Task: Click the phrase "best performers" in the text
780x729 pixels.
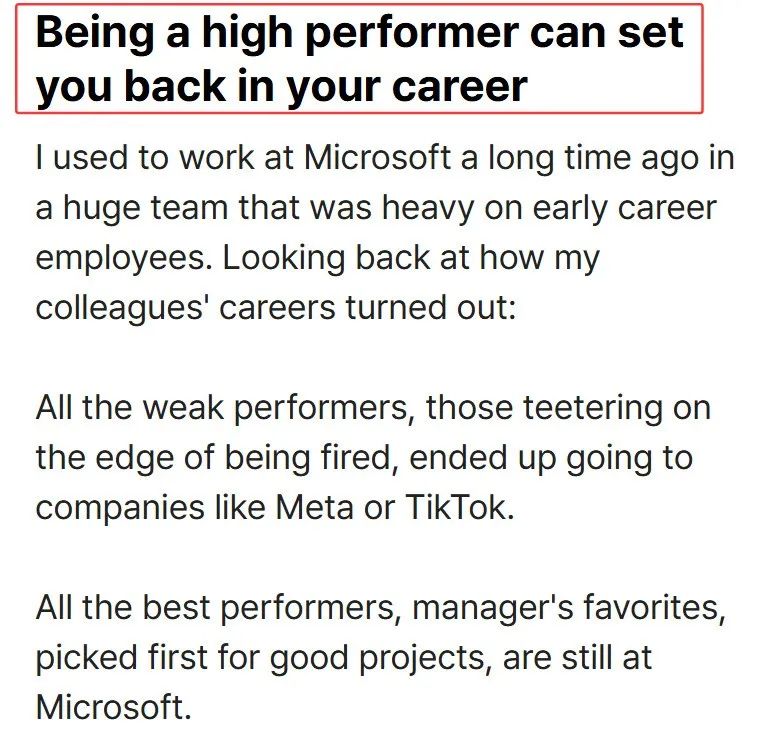Action: [271, 607]
